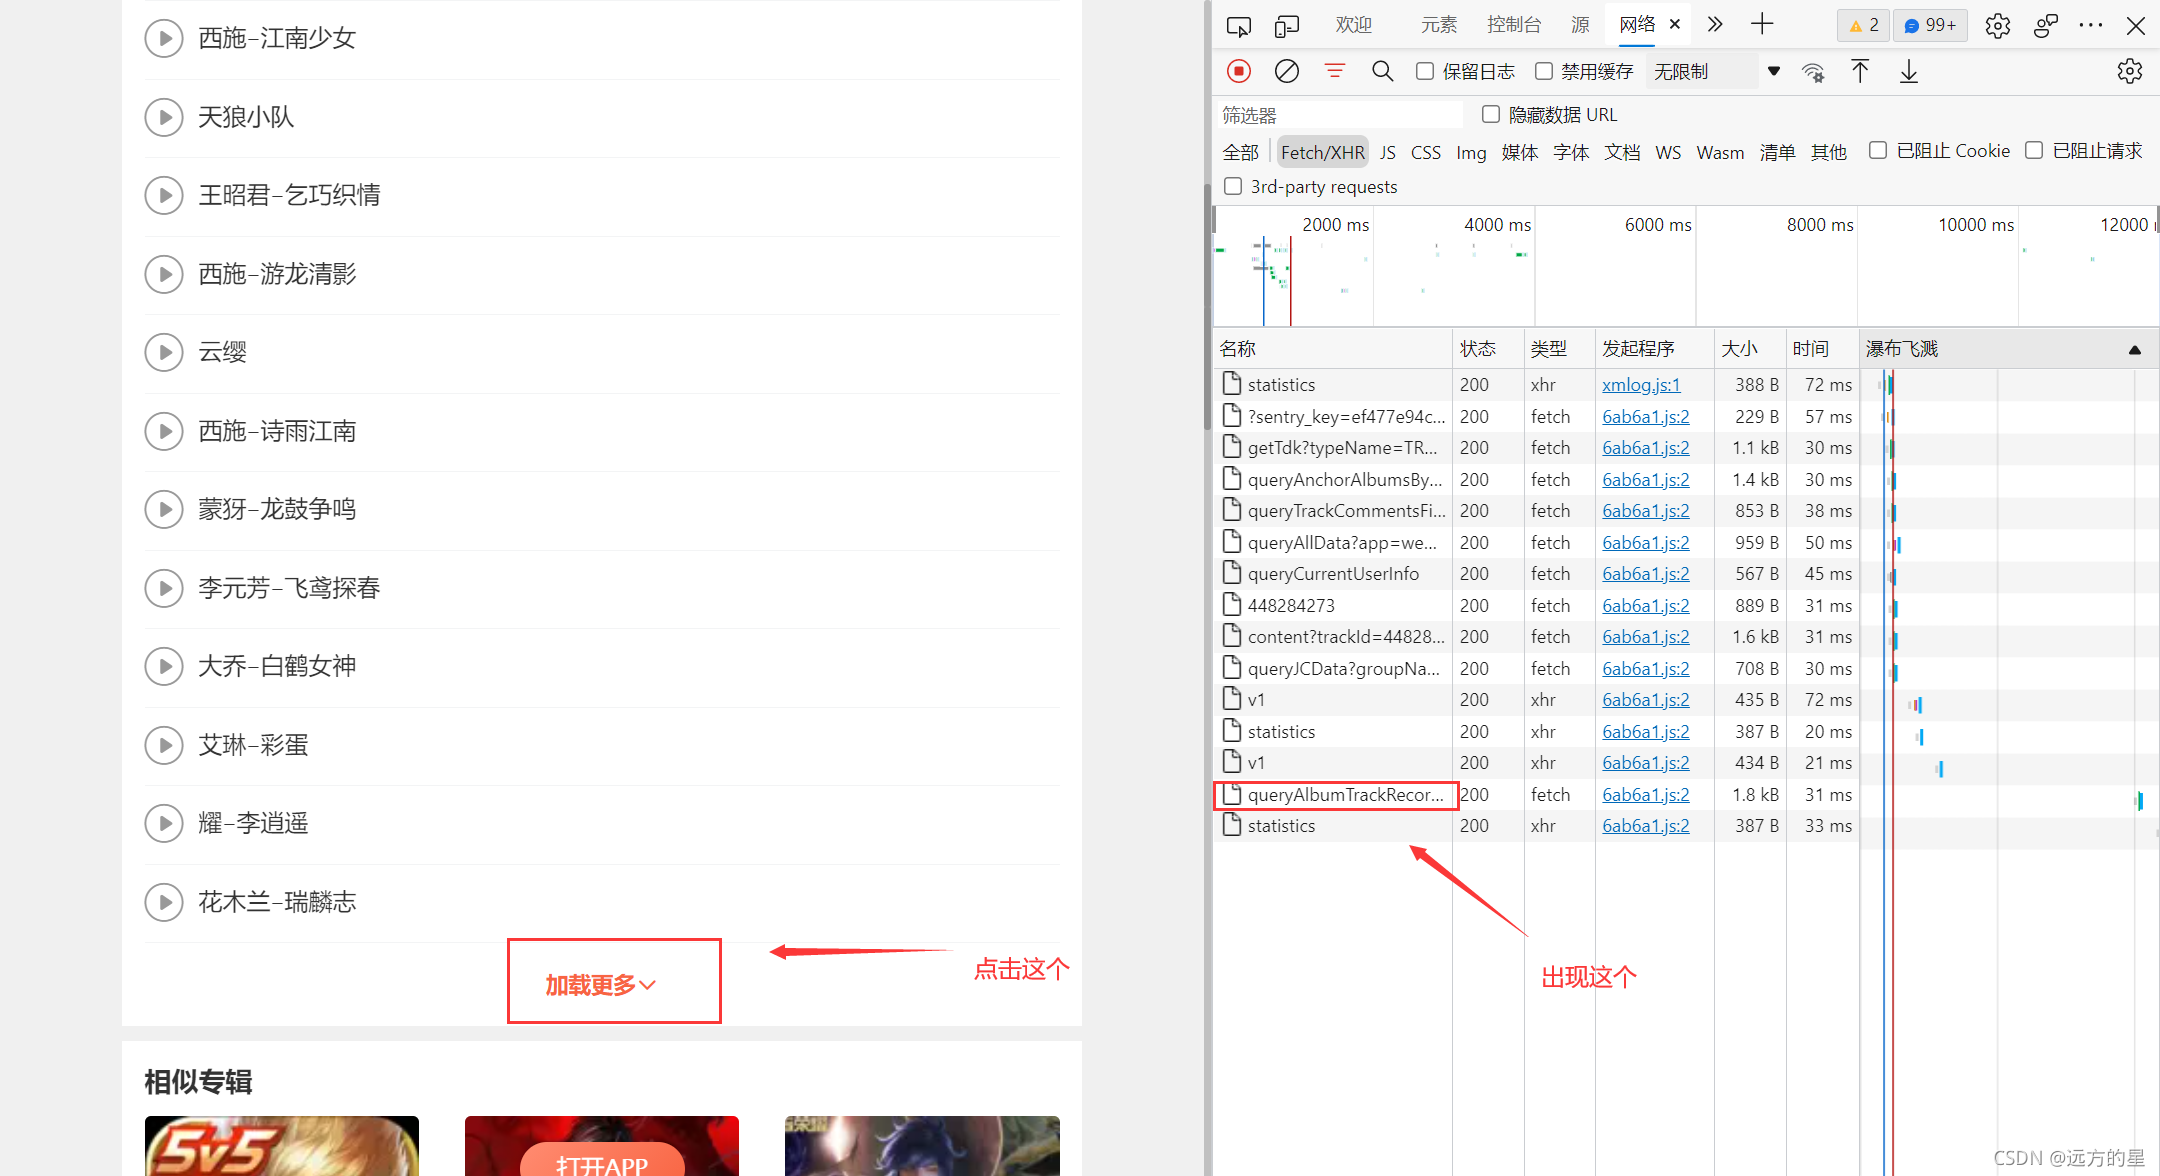Expand more DevTools tabs chevron
2160x1176 pixels.
coord(1715,25)
